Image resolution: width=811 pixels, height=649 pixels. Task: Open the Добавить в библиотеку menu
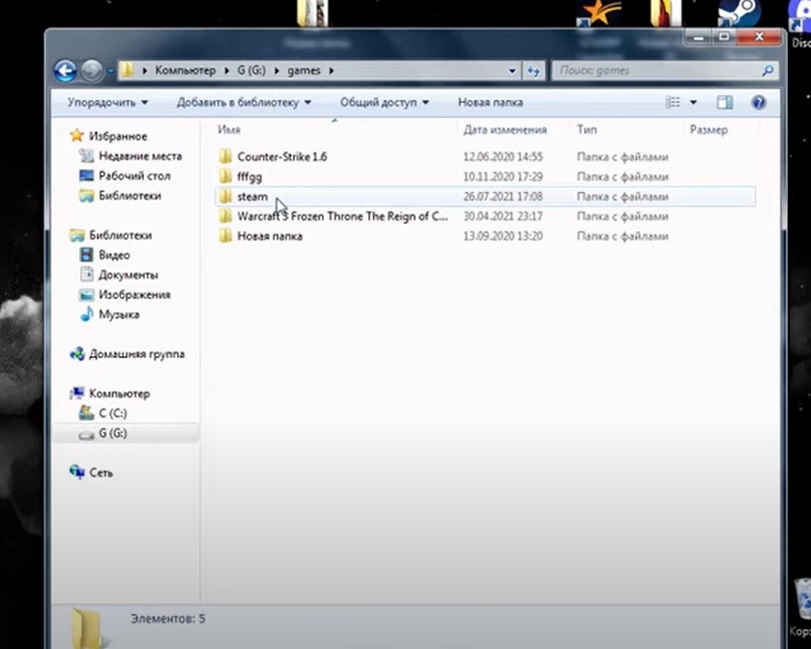click(243, 102)
